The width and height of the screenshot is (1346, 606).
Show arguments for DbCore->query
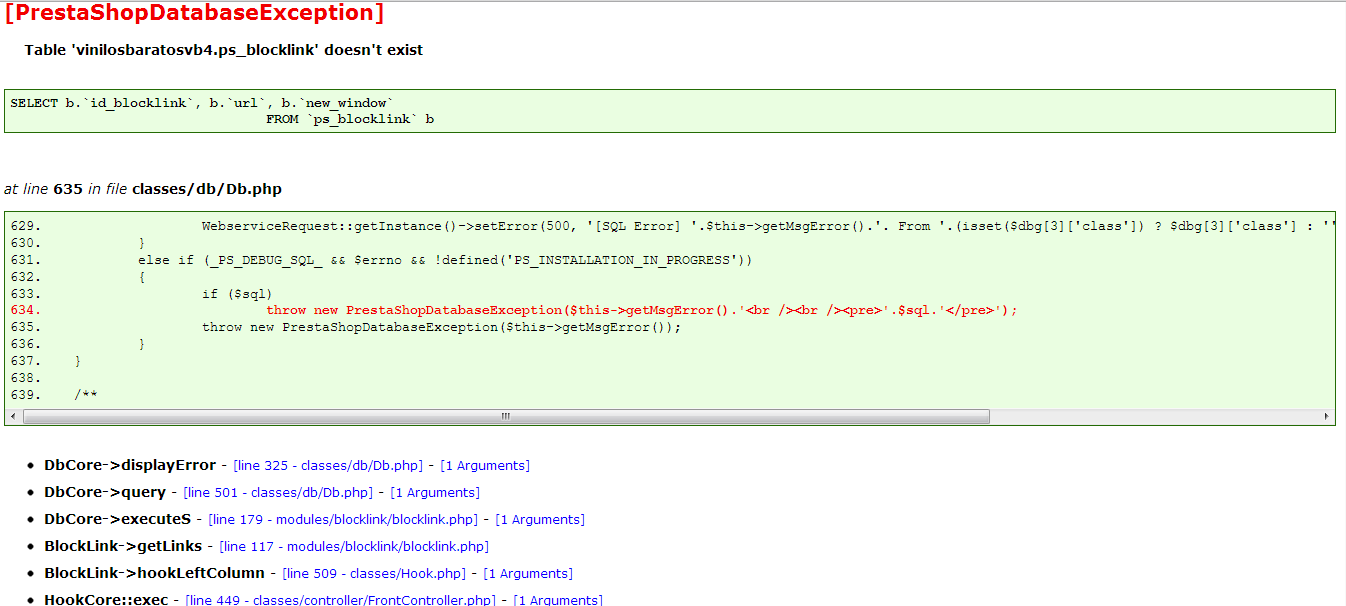[435, 493]
